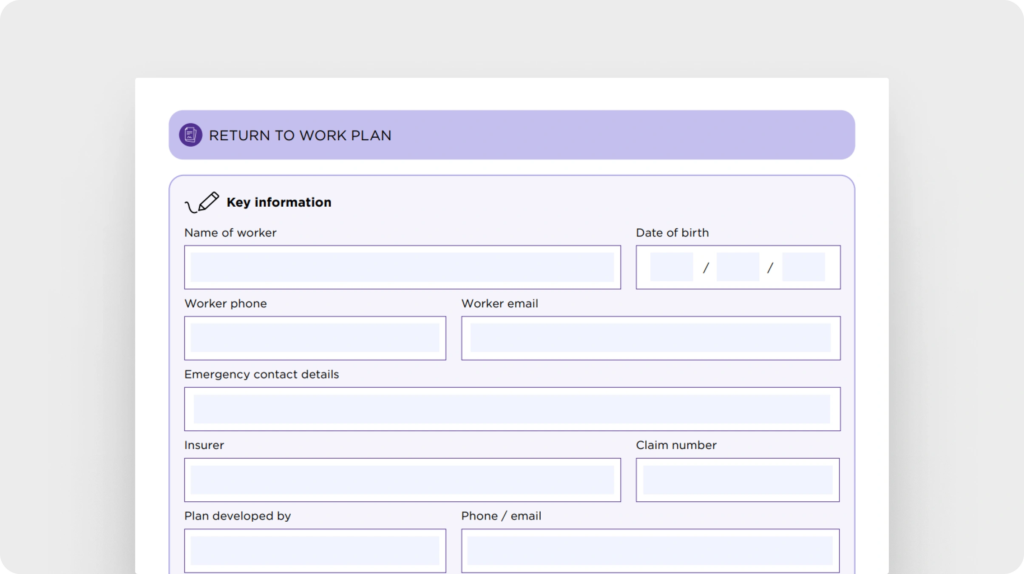The image size is (1024, 574).
Task: Click the document icon beside Return to Work Plan
Action: tap(191, 135)
